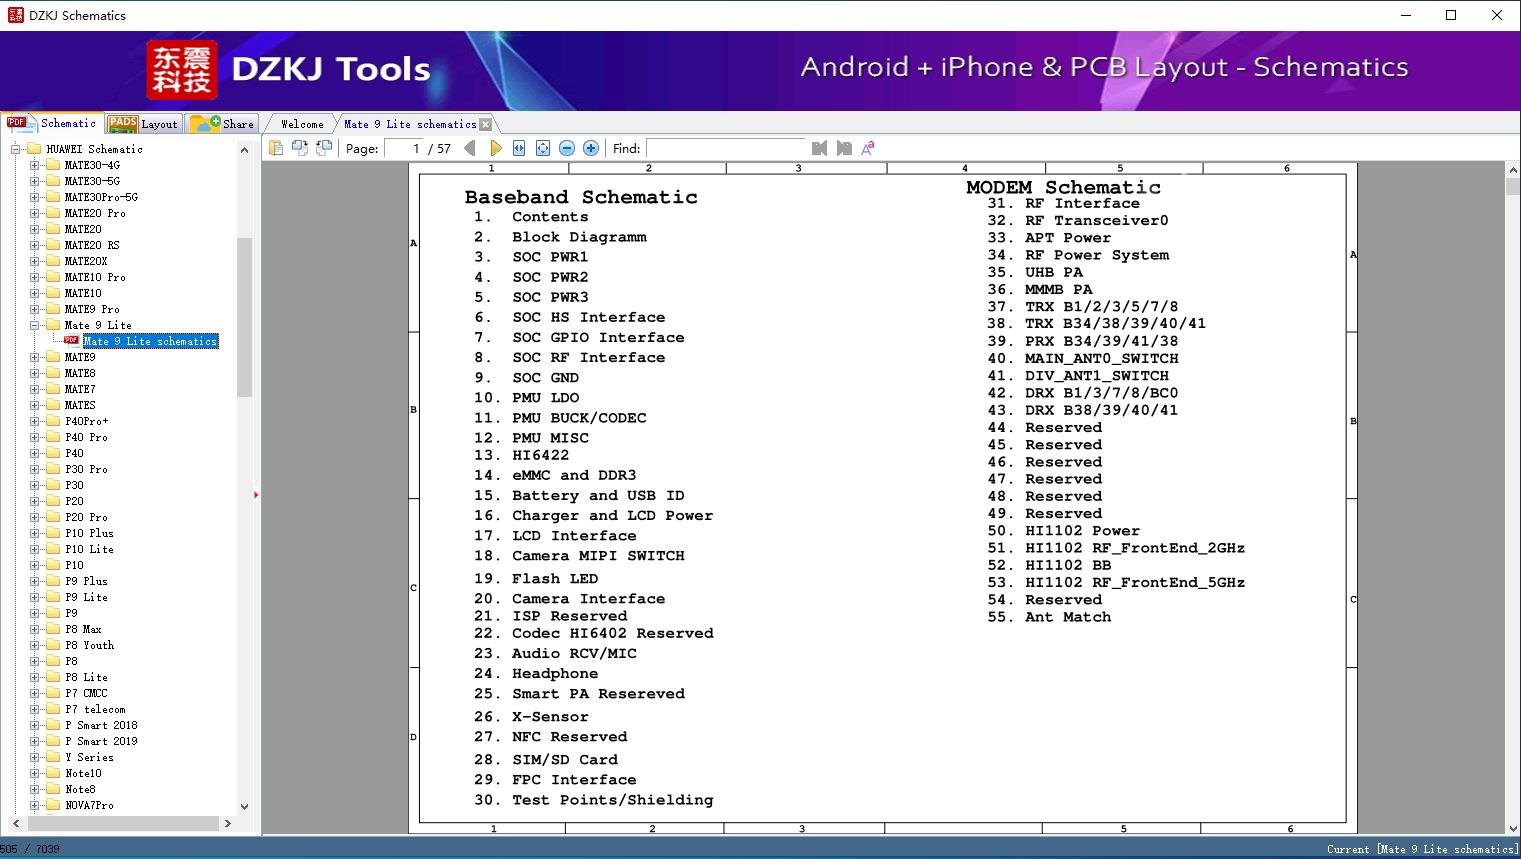Viewport: 1521px width, 859px height.
Task: Click the fit page icon
Action: click(543, 148)
